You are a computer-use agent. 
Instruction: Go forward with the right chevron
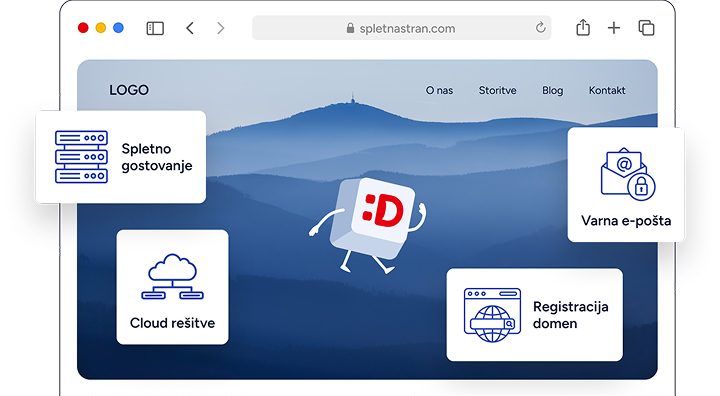pos(220,28)
